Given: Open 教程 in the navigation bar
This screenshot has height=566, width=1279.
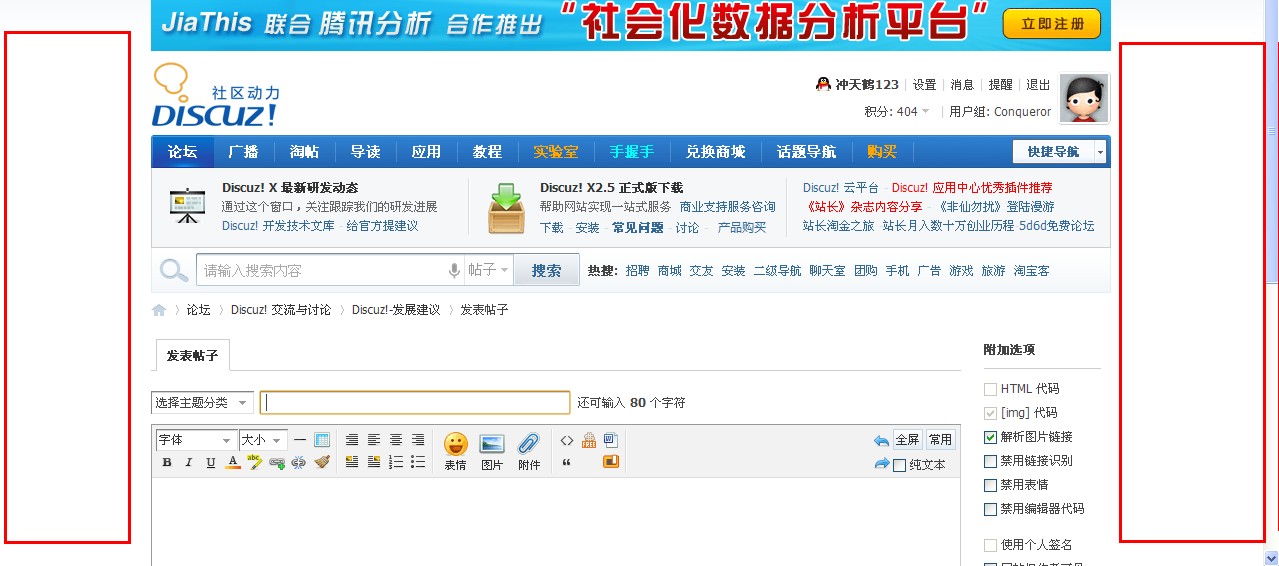Looking at the screenshot, I should 487,152.
